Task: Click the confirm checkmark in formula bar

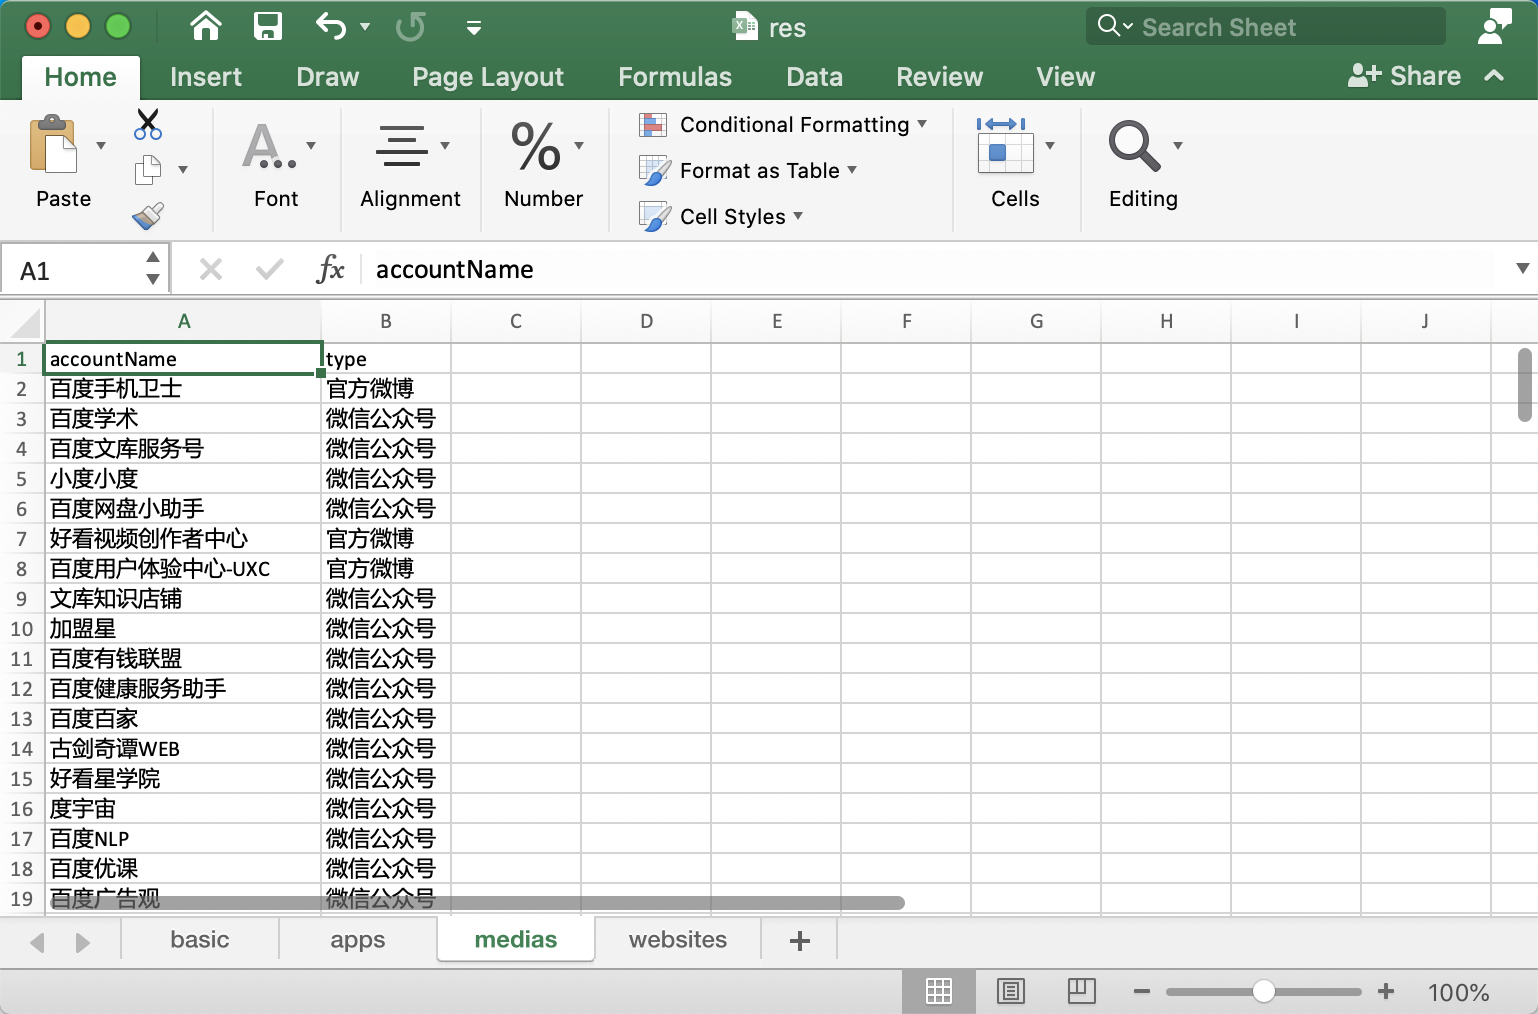Action: click(x=269, y=269)
